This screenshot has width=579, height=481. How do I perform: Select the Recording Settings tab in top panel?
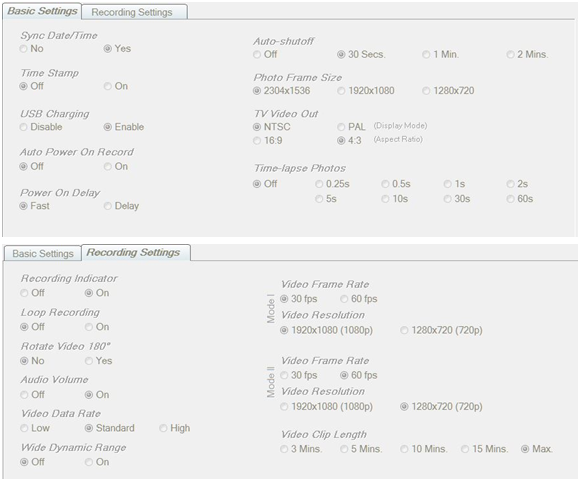click(x=134, y=12)
